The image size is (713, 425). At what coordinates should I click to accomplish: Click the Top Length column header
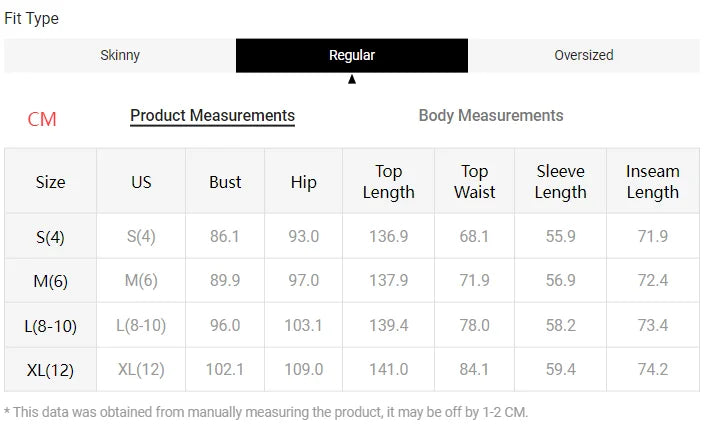(x=388, y=182)
